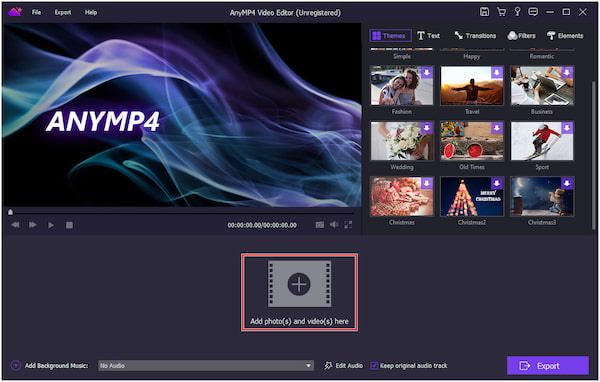Switch to the Elements tab
This screenshot has height=382, width=600.
pos(565,36)
